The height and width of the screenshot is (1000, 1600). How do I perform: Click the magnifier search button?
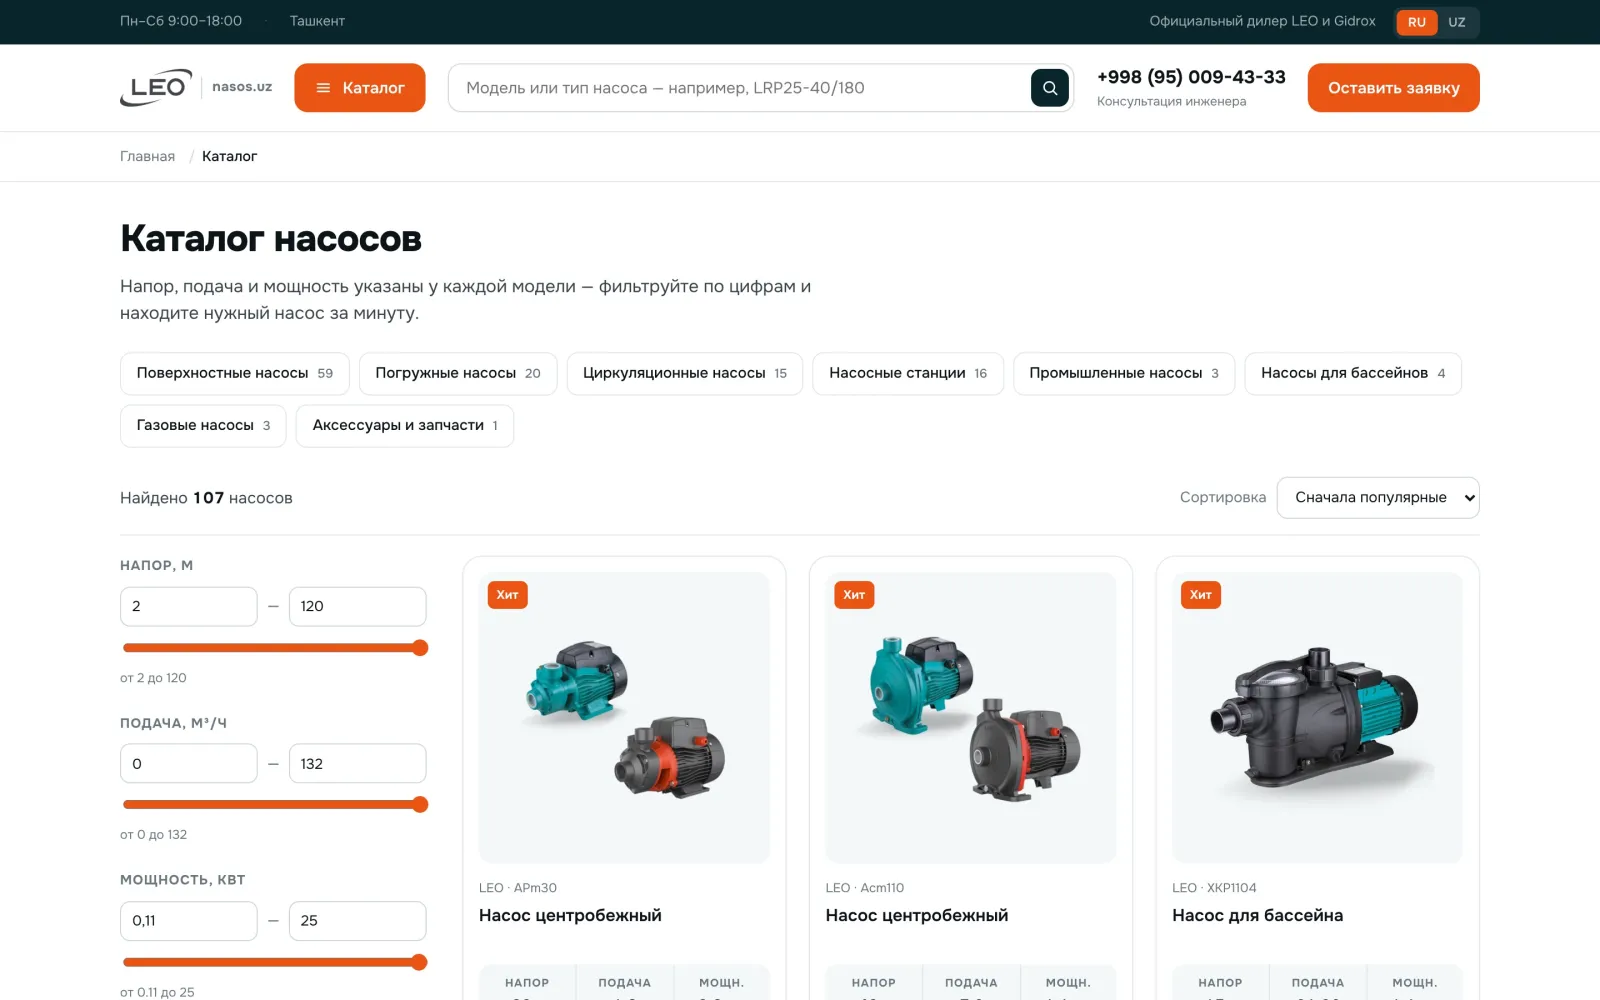coord(1050,88)
